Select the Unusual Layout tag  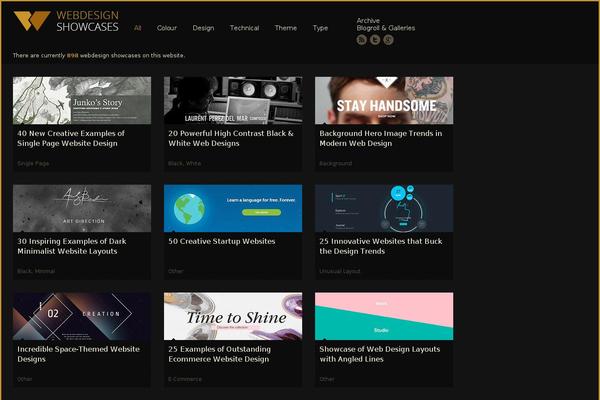340,271
